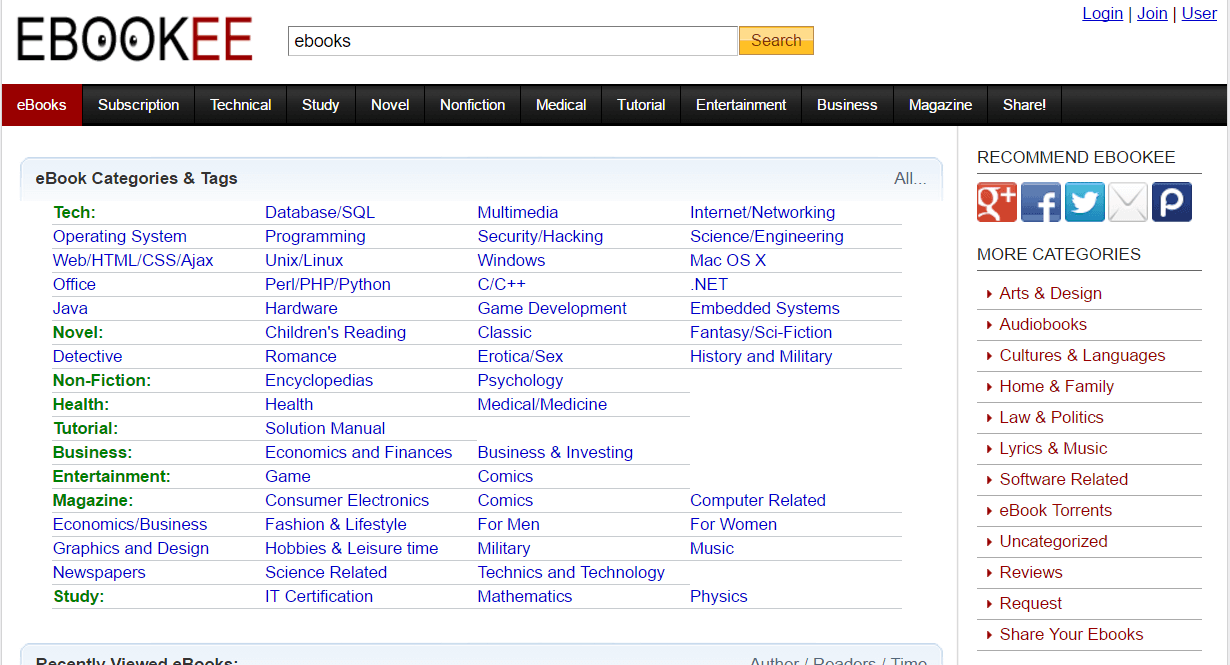
Task: Open Cultures & Languages sidebar category
Action: pyautogui.click(x=1082, y=355)
